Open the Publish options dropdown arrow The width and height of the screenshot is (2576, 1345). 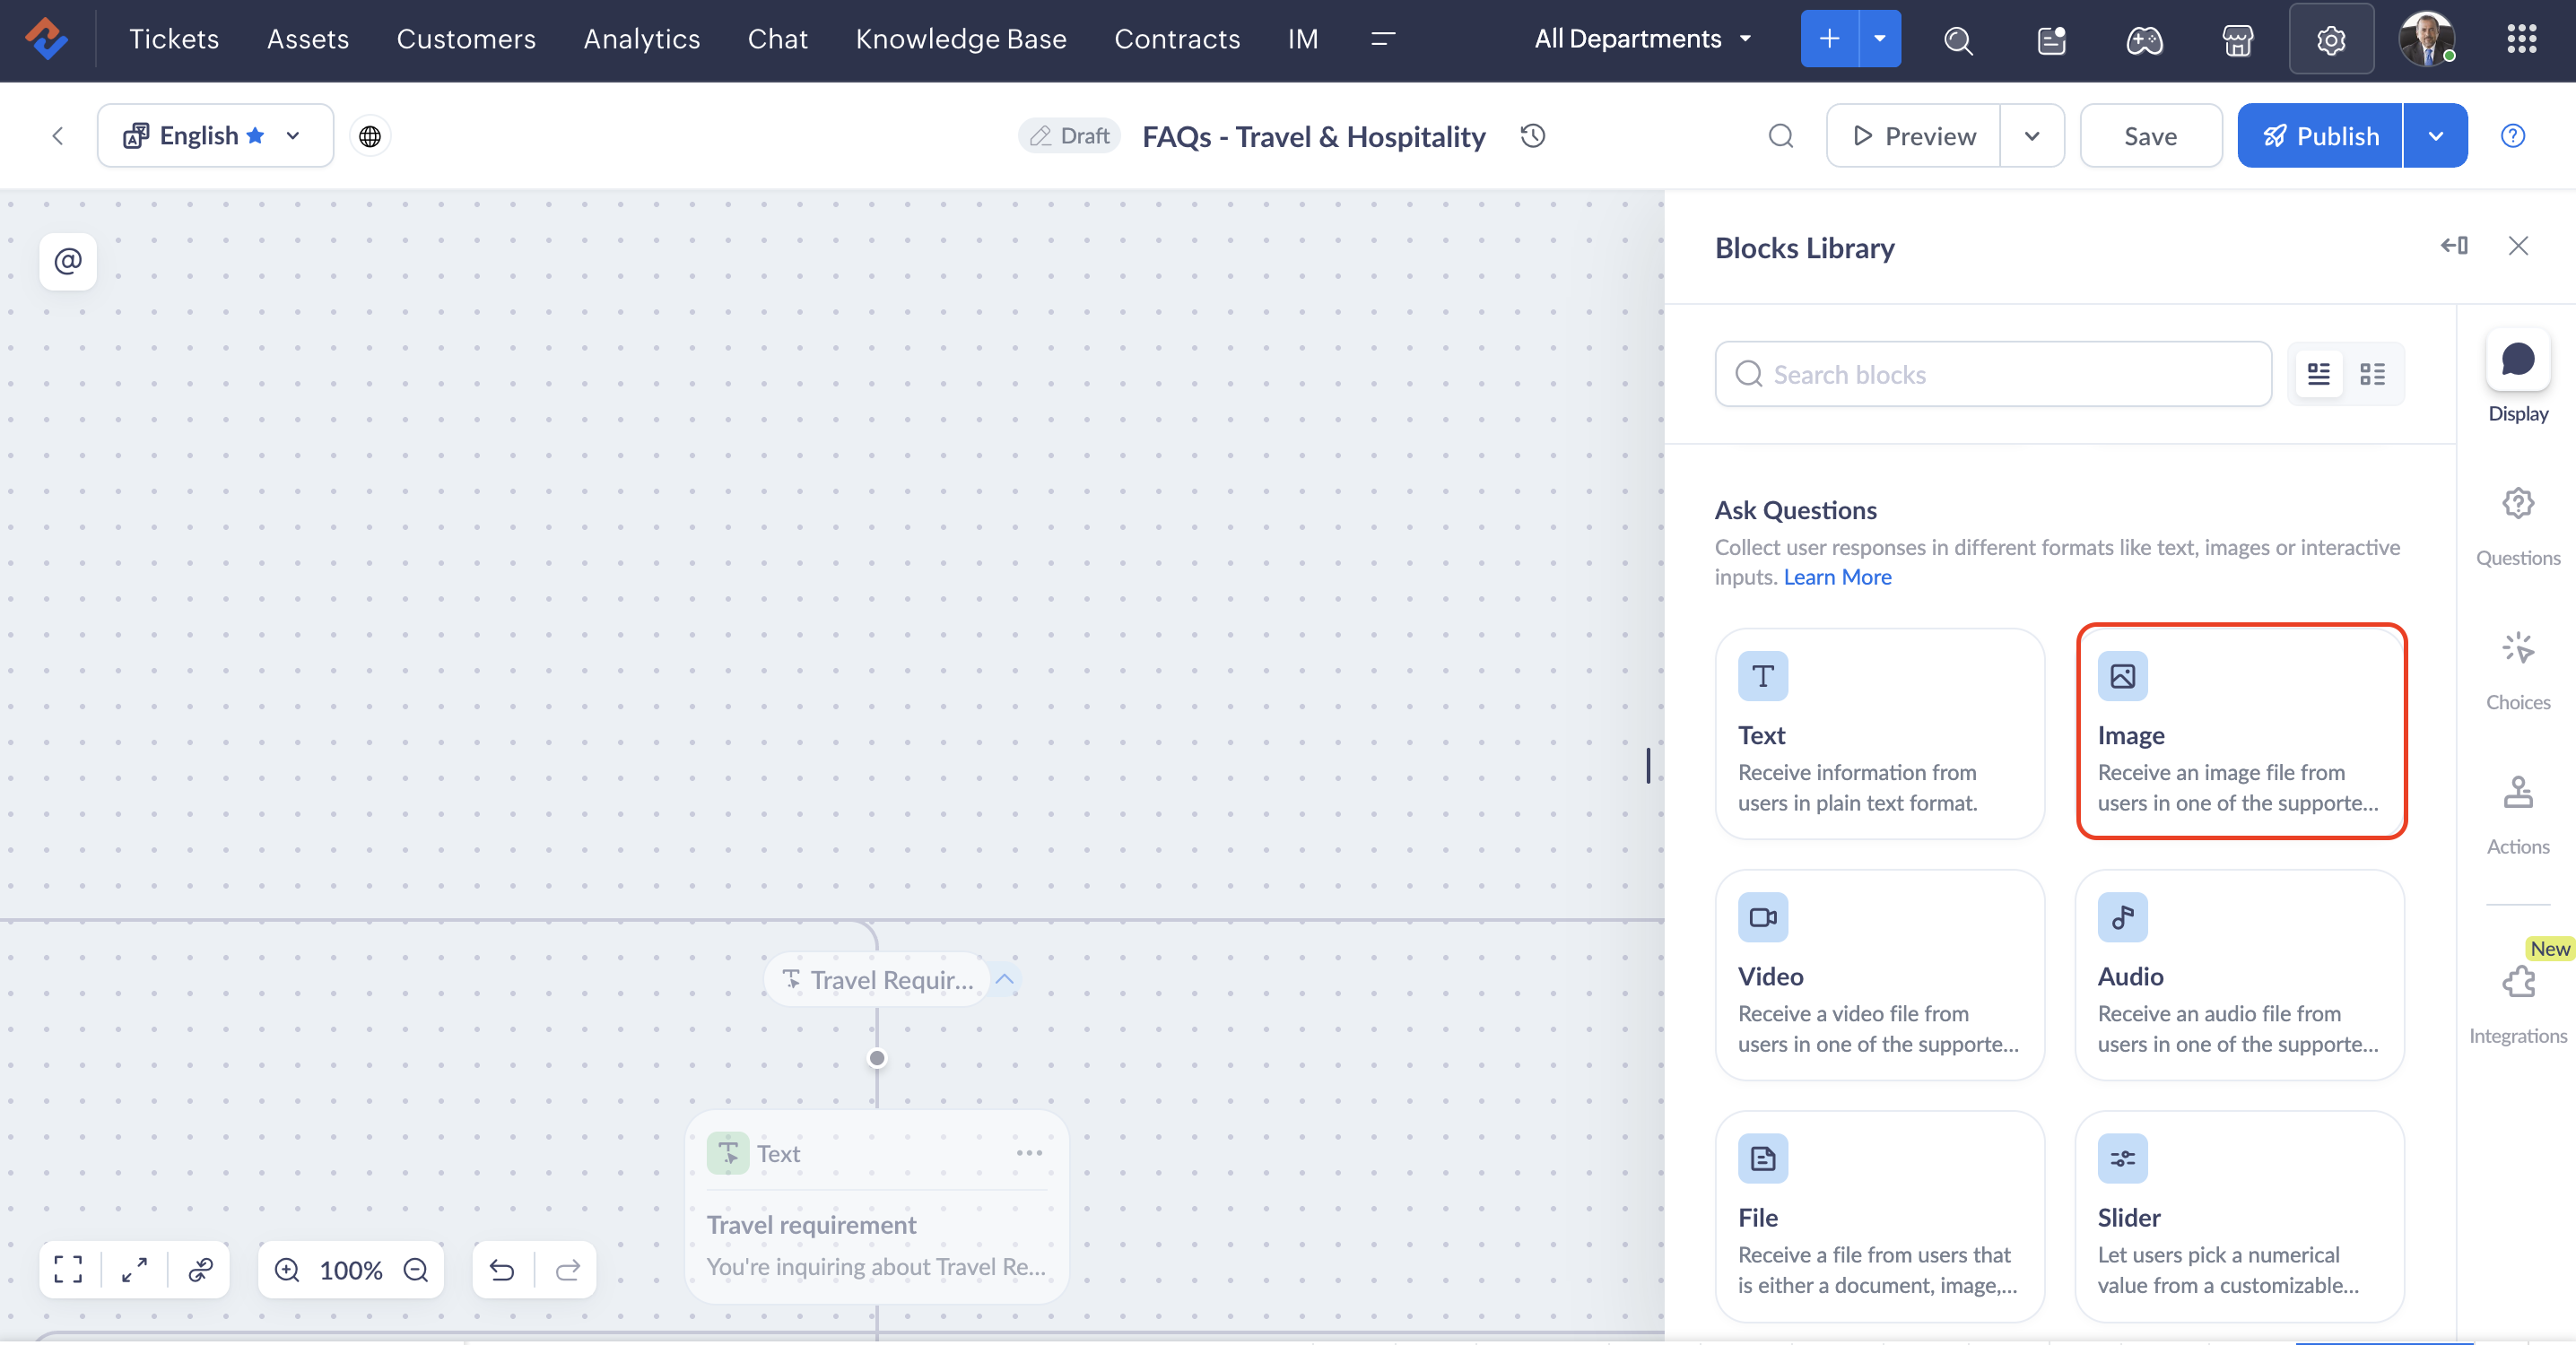[2435, 136]
